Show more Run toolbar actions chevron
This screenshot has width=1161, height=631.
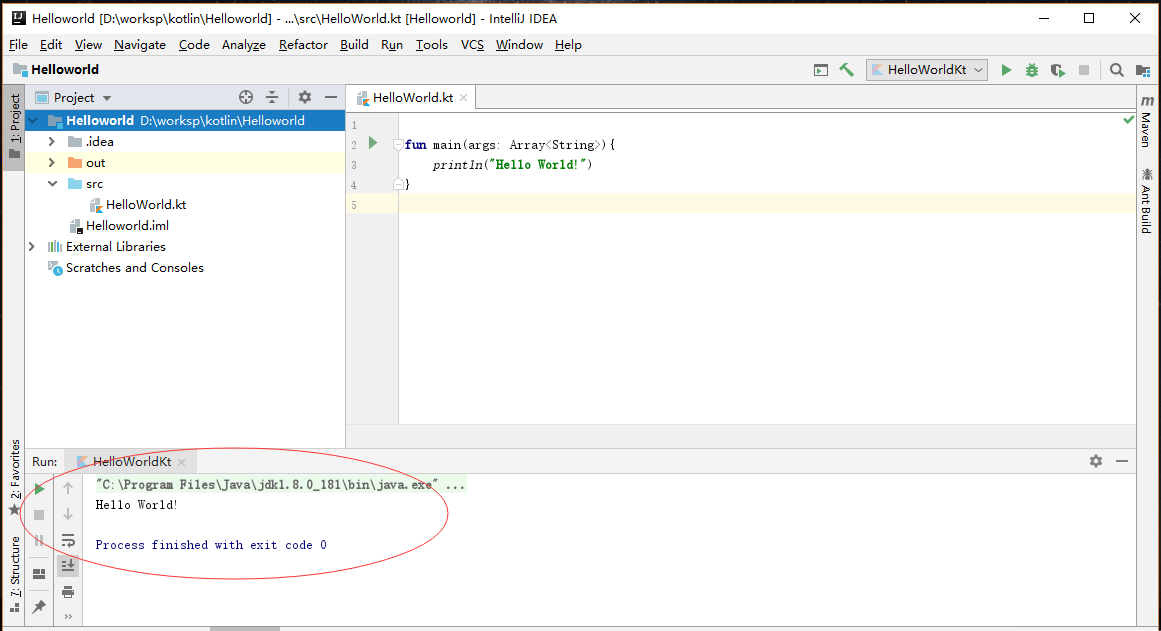point(68,616)
